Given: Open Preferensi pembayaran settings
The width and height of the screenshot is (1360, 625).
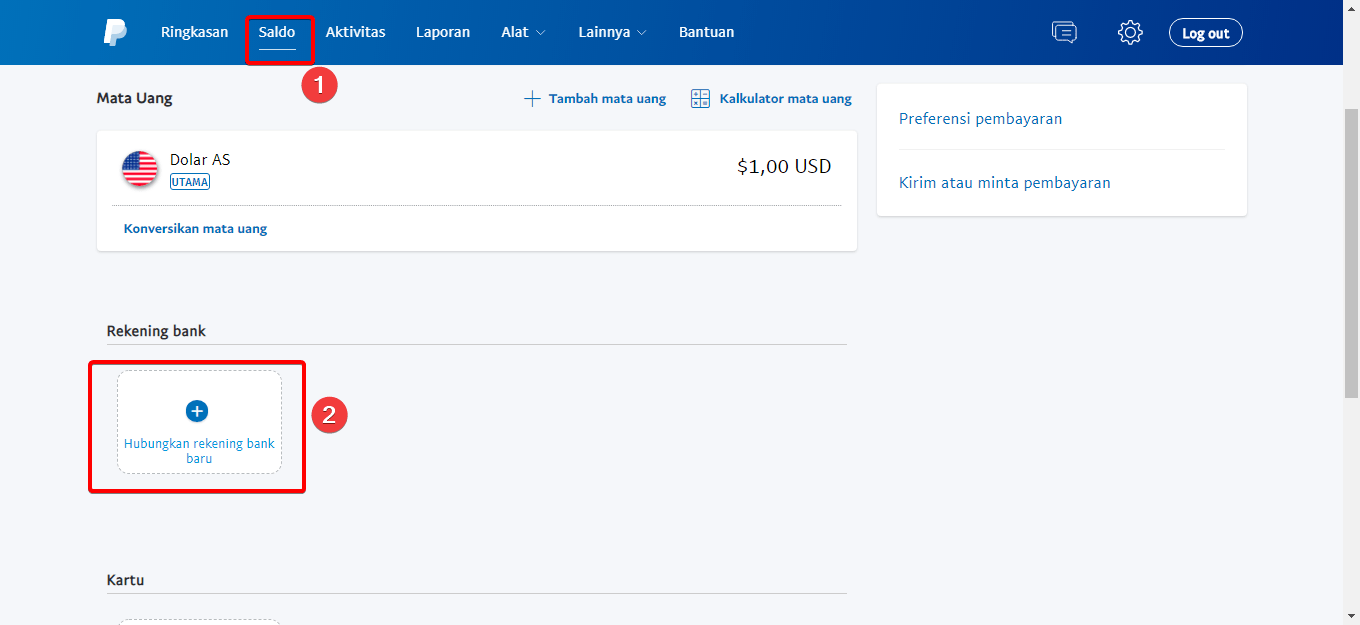Looking at the screenshot, I should click(981, 118).
